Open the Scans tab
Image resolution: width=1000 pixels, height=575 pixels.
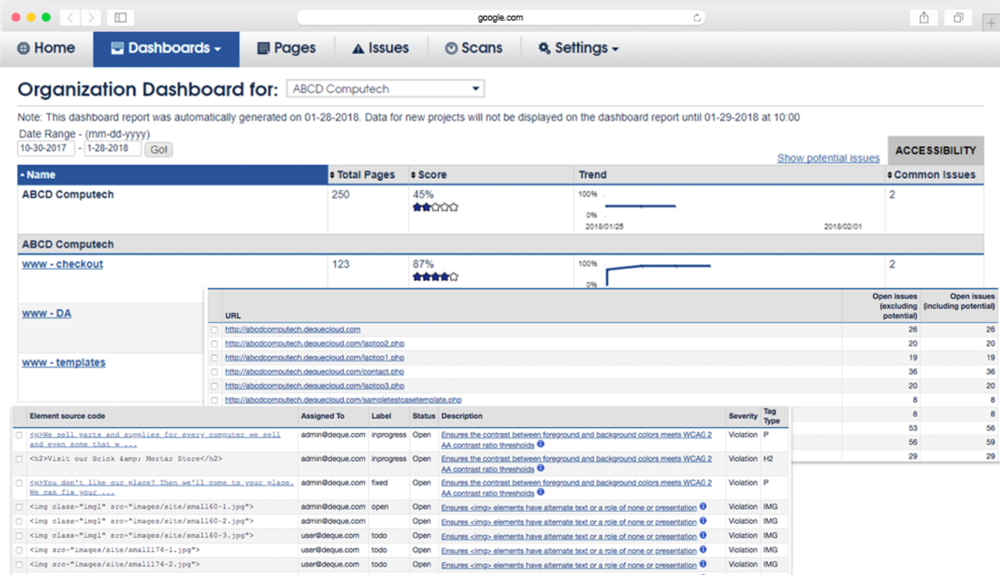(474, 48)
